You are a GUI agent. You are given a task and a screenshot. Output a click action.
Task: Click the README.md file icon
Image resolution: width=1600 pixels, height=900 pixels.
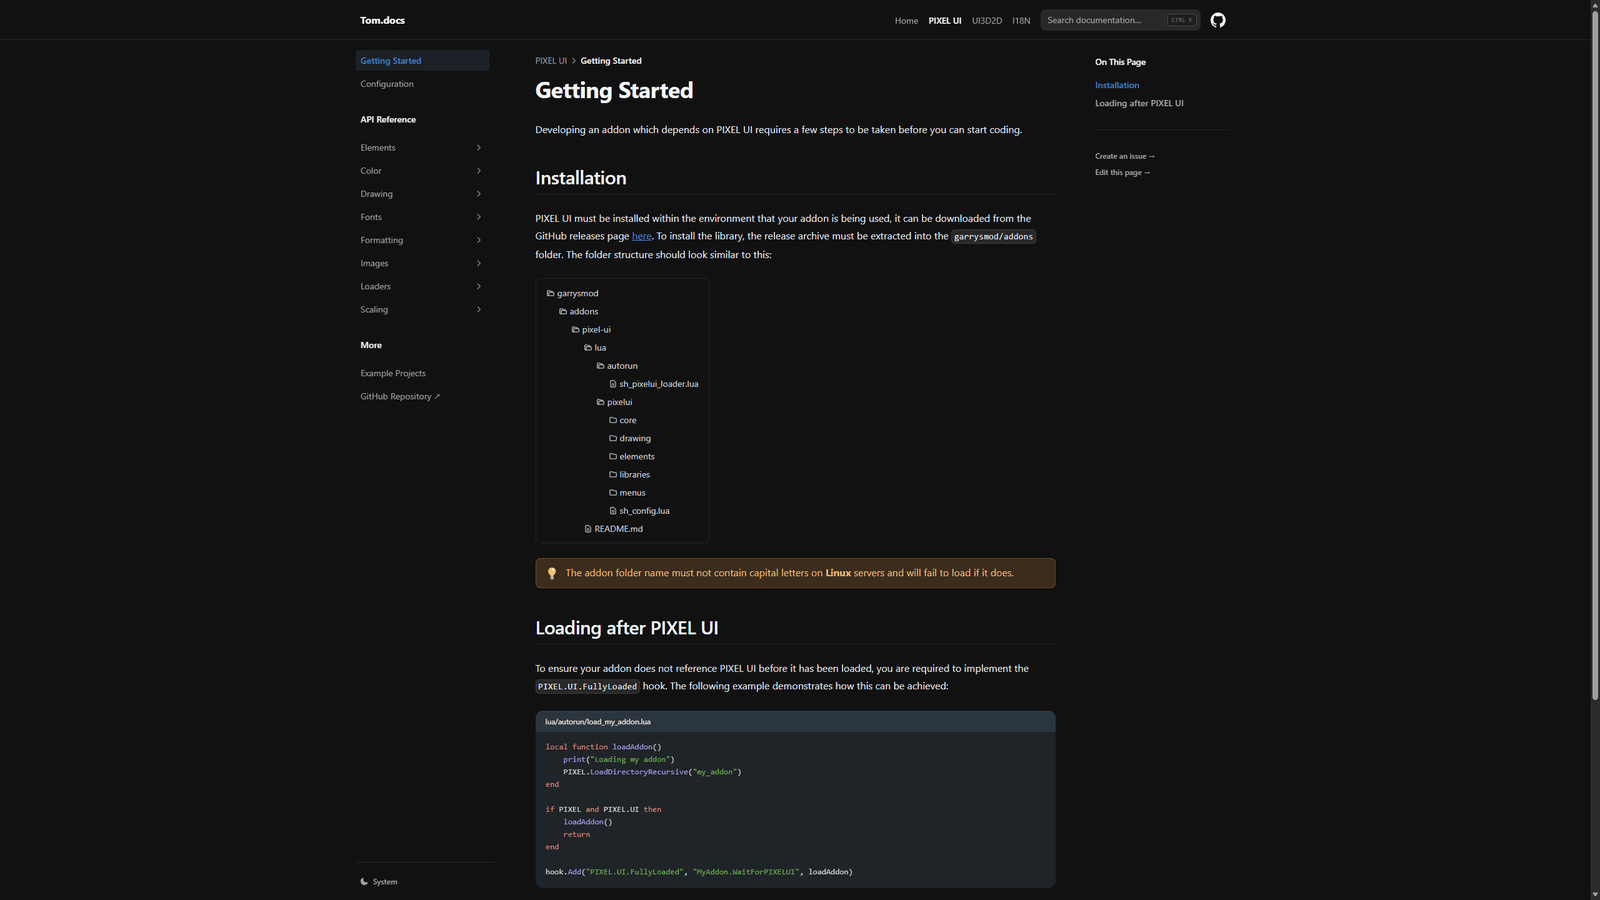pyautogui.click(x=588, y=529)
